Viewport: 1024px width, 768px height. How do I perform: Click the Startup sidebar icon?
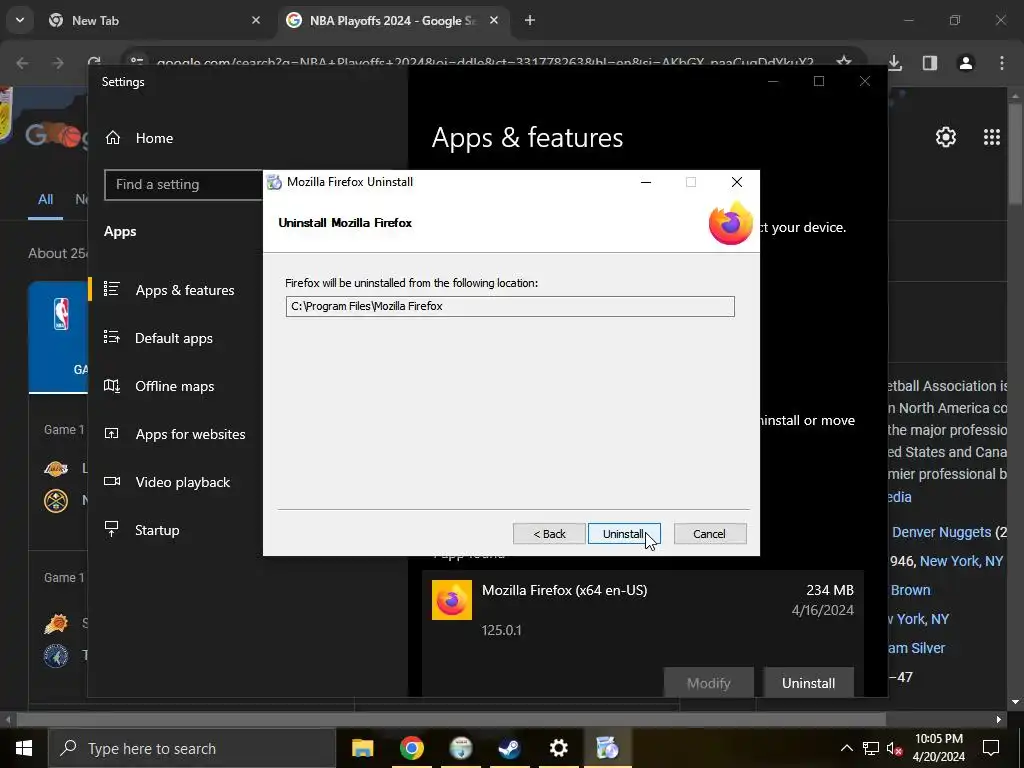click(112, 529)
